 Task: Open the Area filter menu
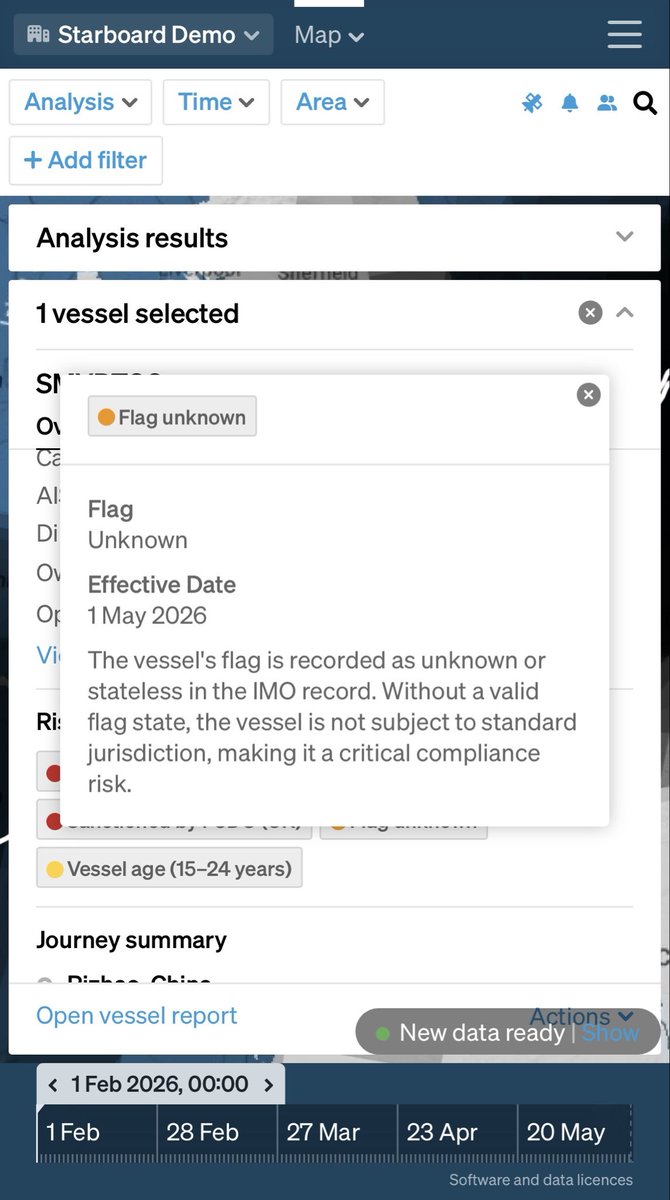pos(332,102)
